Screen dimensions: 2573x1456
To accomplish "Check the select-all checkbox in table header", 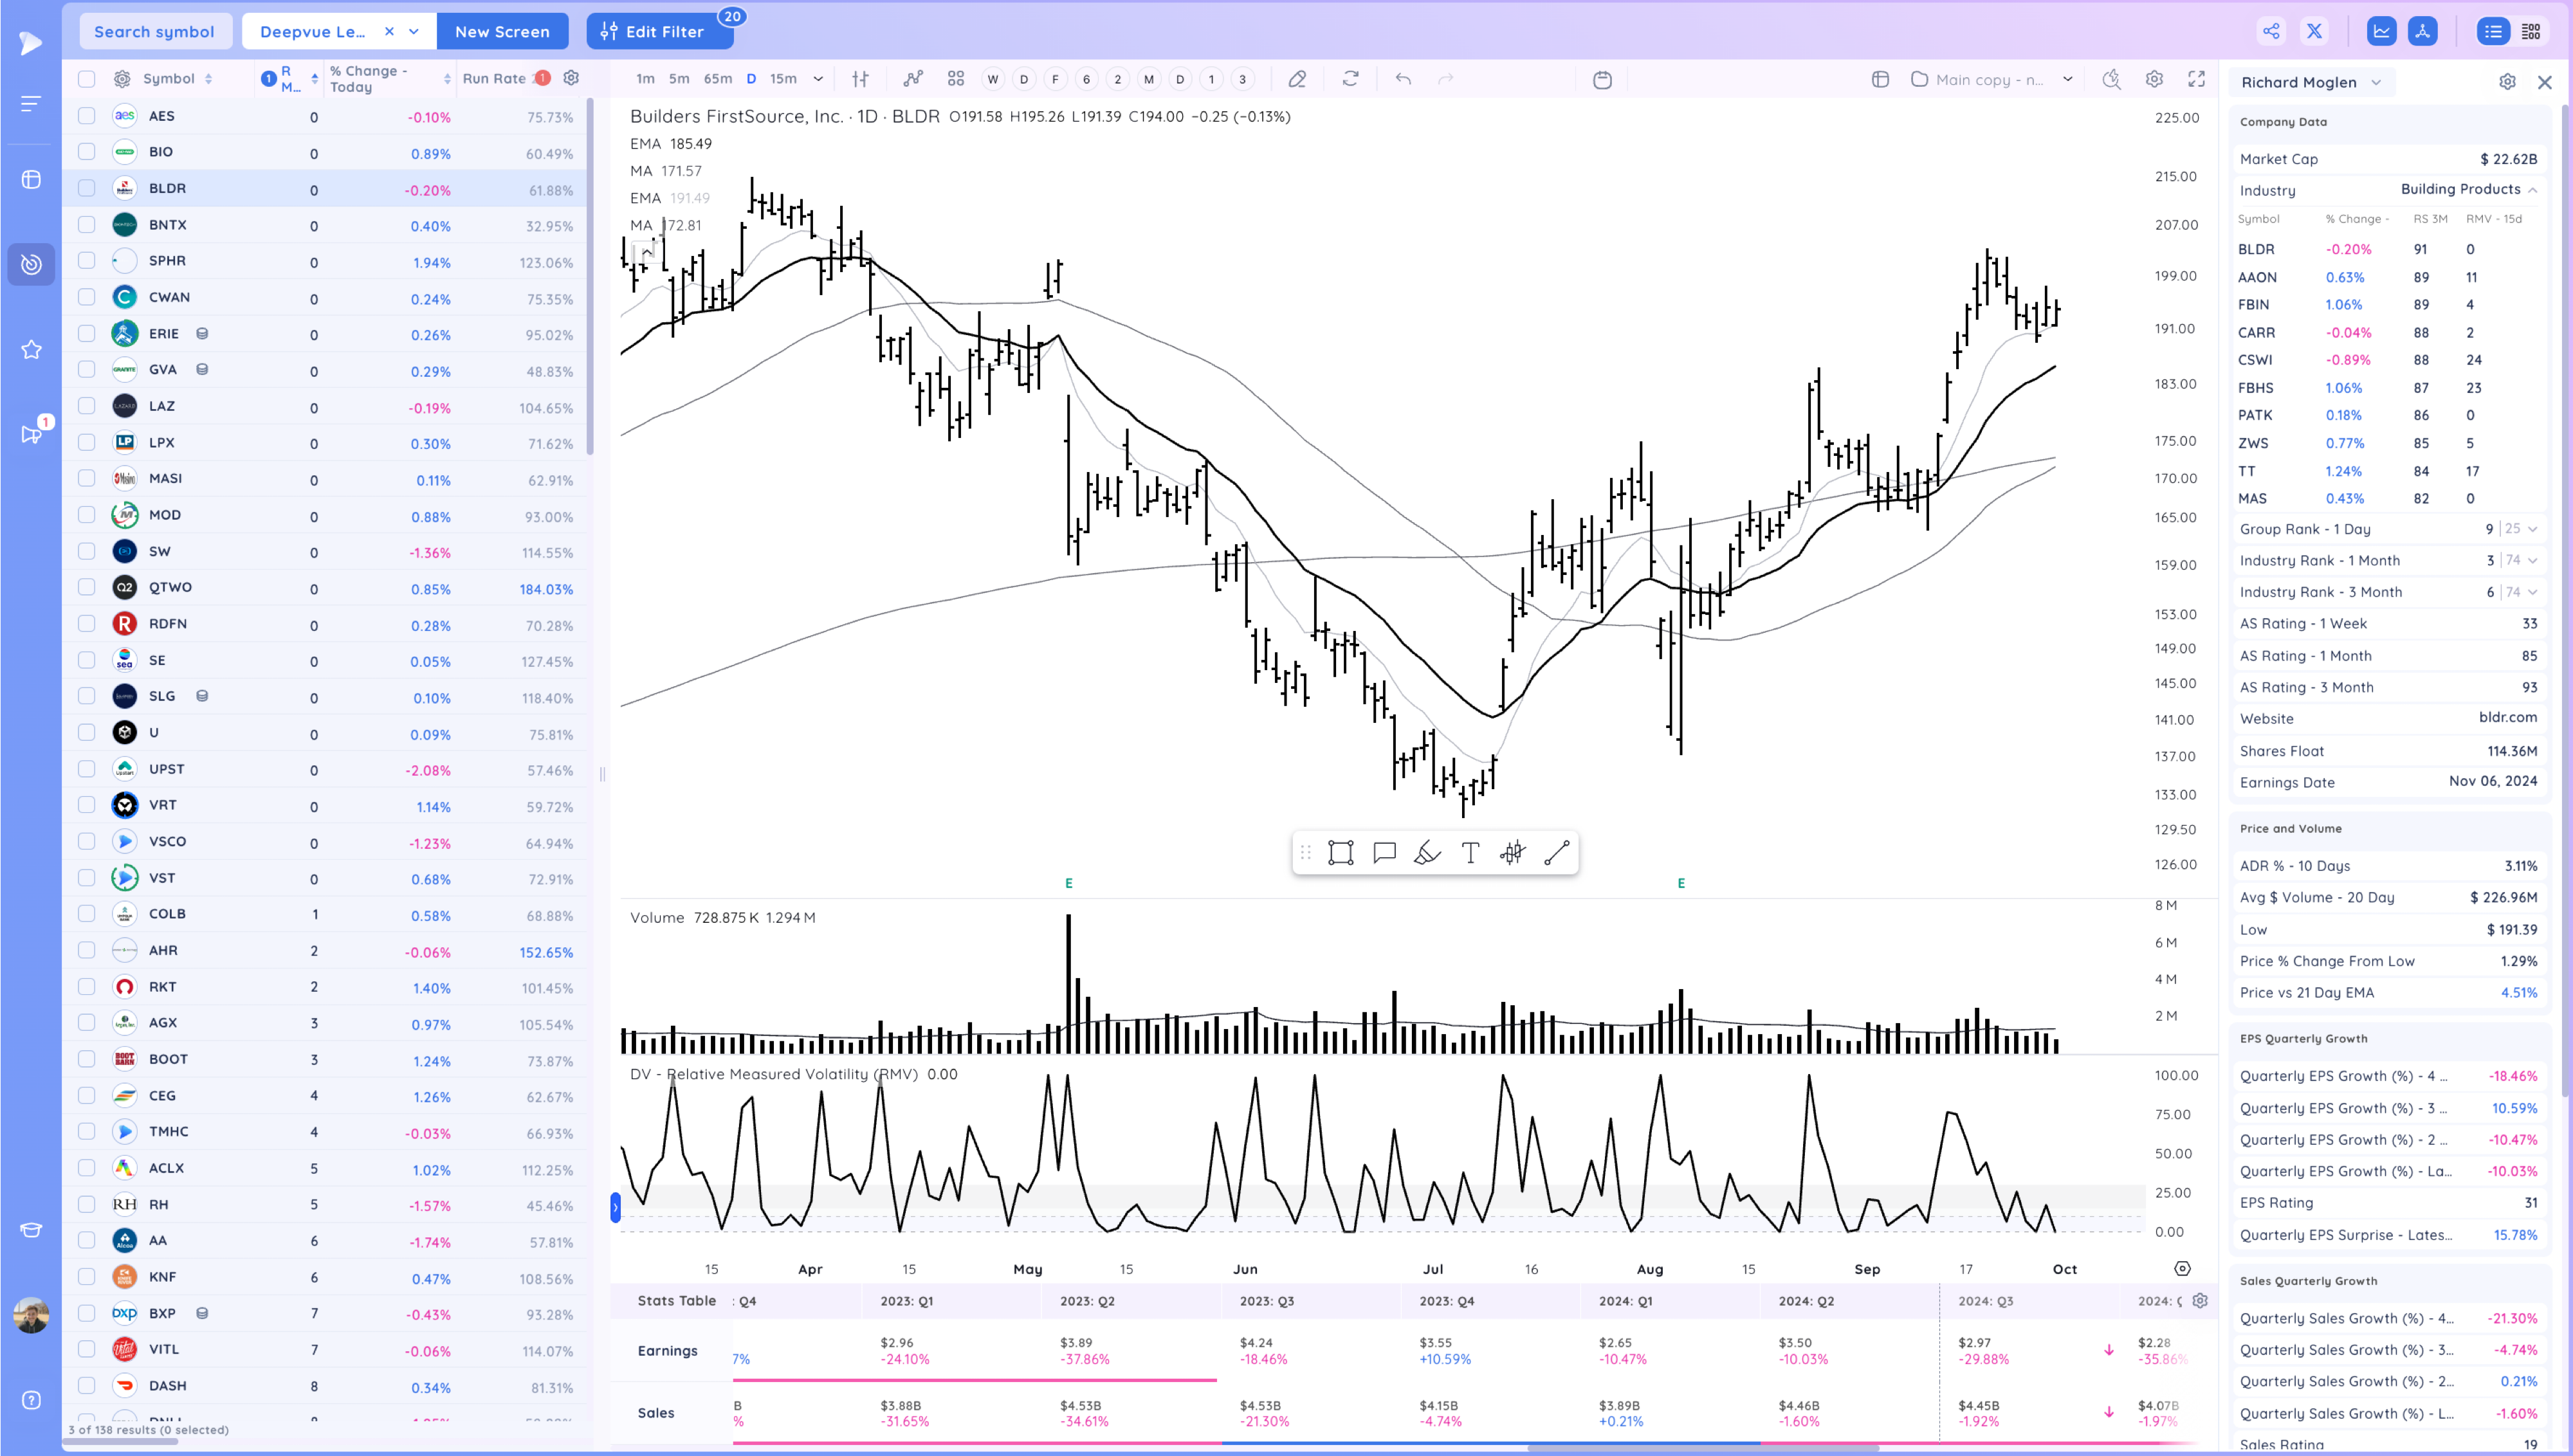I will click(x=87, y=79).
